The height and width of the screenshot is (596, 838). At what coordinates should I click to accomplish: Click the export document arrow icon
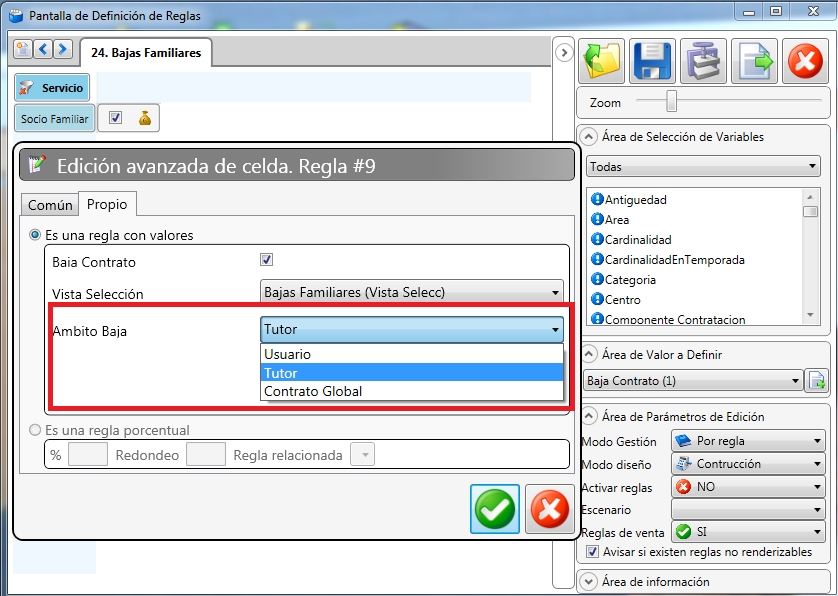[x=754, y=61]
